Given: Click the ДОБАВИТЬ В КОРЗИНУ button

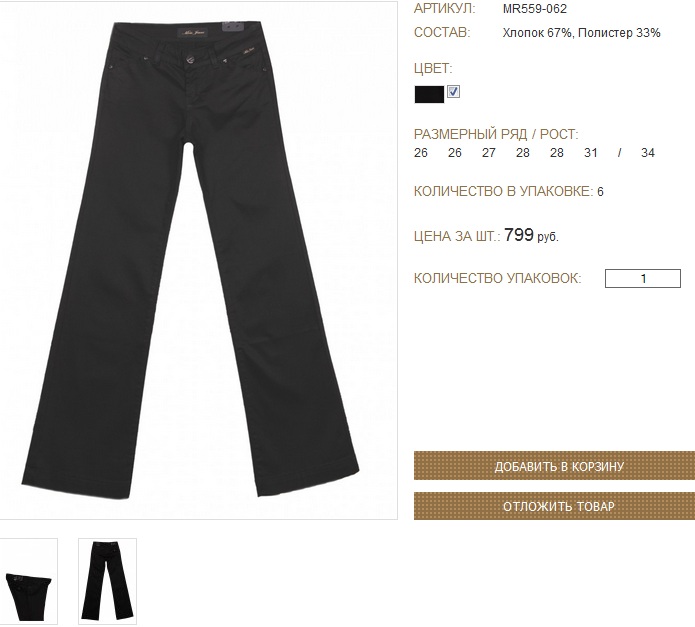Looking at the screenshot, I should (554, 466).
